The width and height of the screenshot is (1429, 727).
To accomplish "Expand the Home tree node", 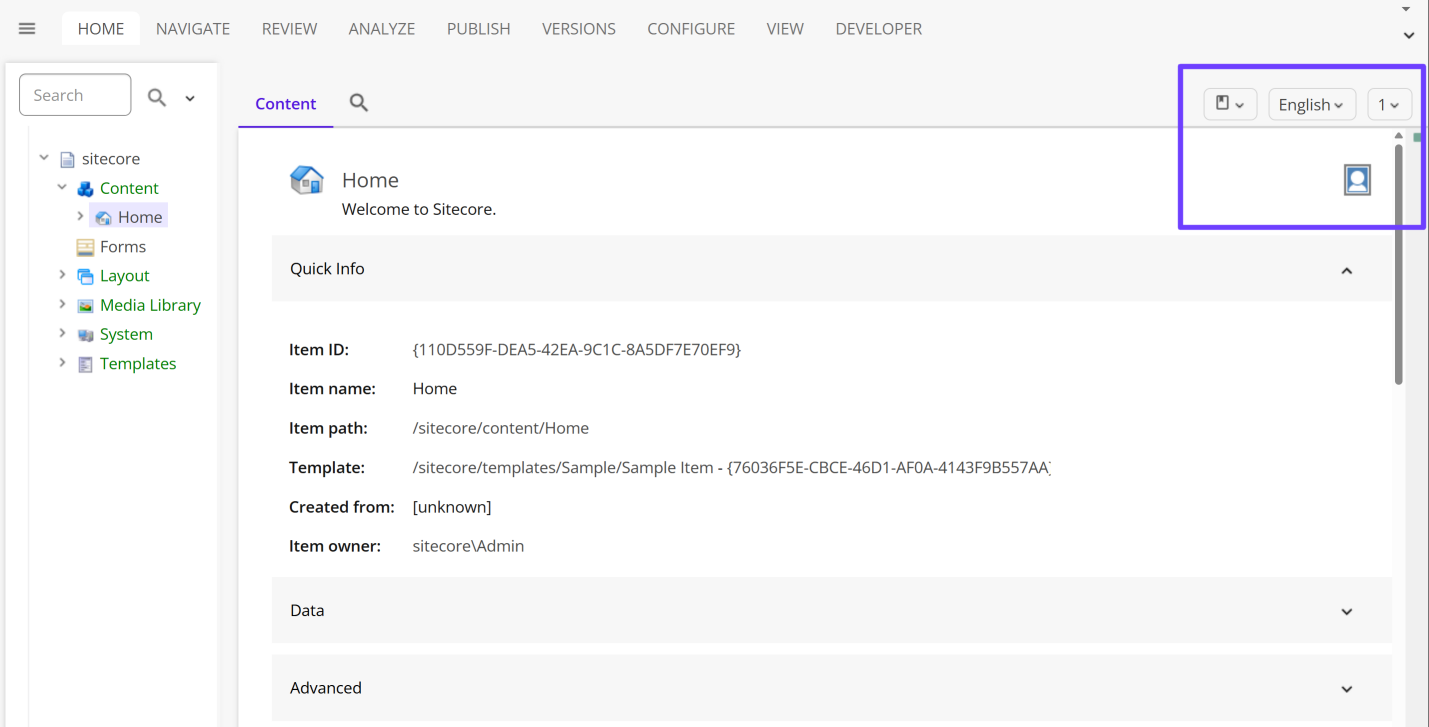I will (x=80, y=216).
